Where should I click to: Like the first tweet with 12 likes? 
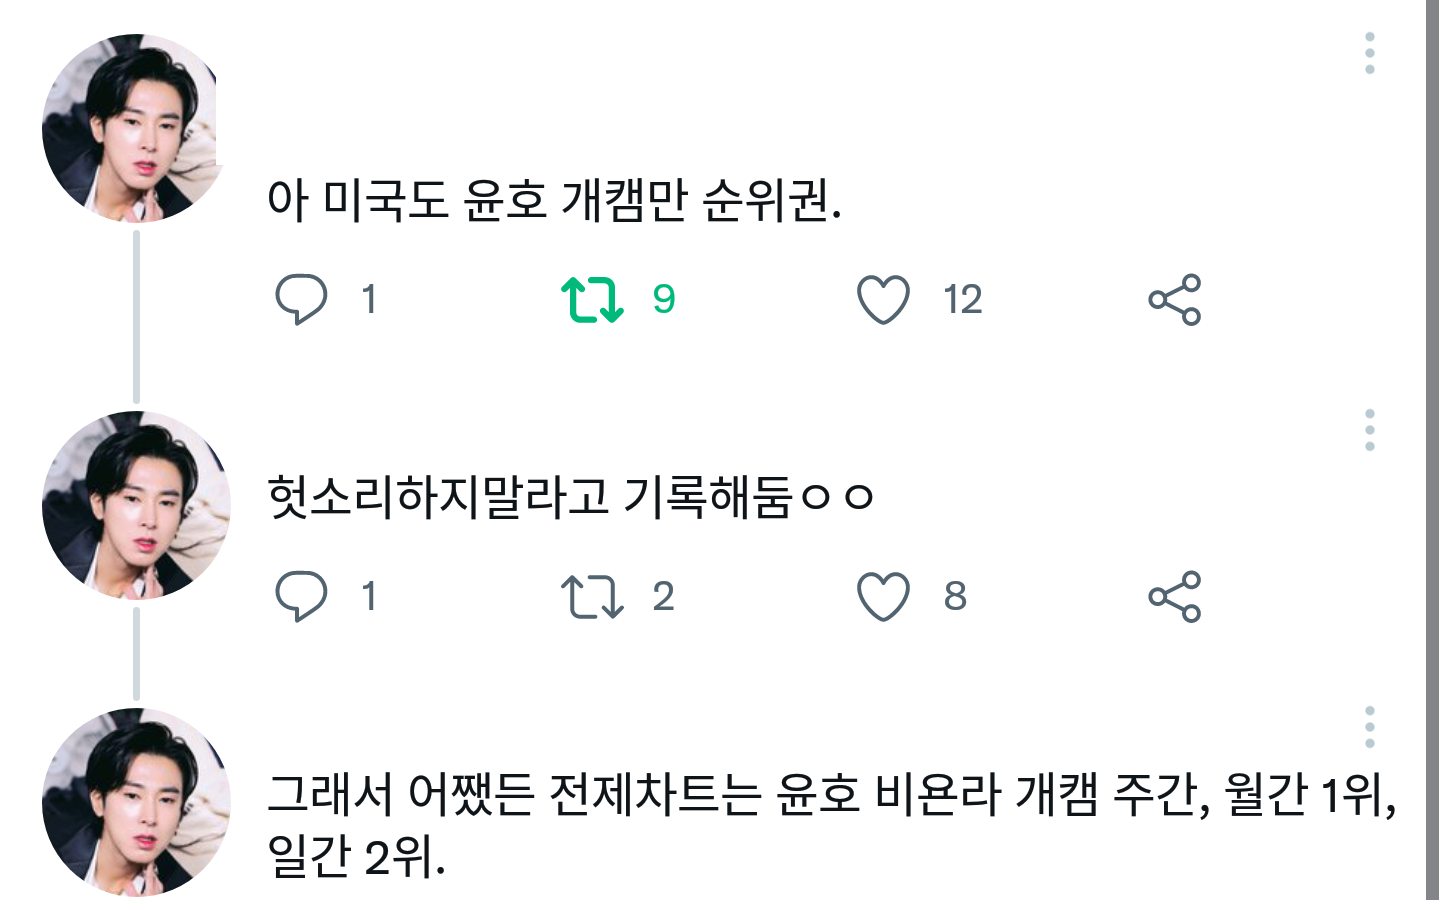point(883,299)
